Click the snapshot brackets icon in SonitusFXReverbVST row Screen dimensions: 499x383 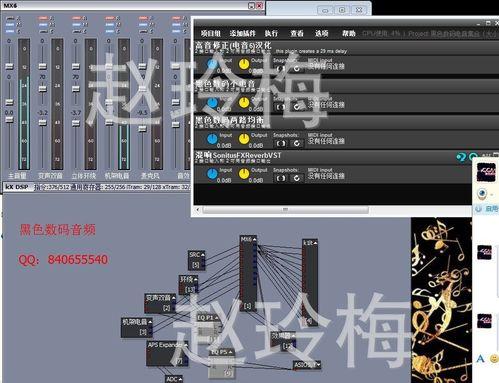(x=281, y=178)
